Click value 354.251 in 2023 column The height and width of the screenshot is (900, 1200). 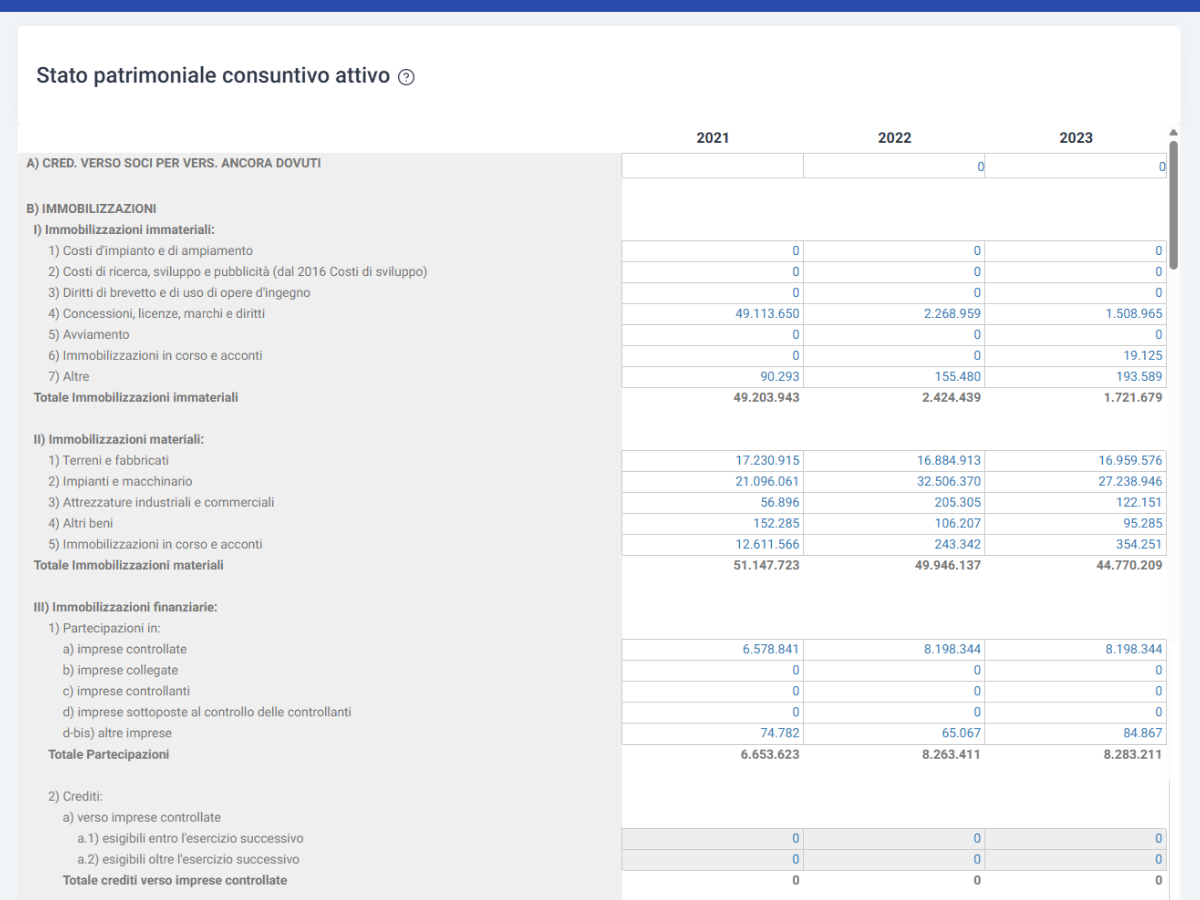point(1140,545)
